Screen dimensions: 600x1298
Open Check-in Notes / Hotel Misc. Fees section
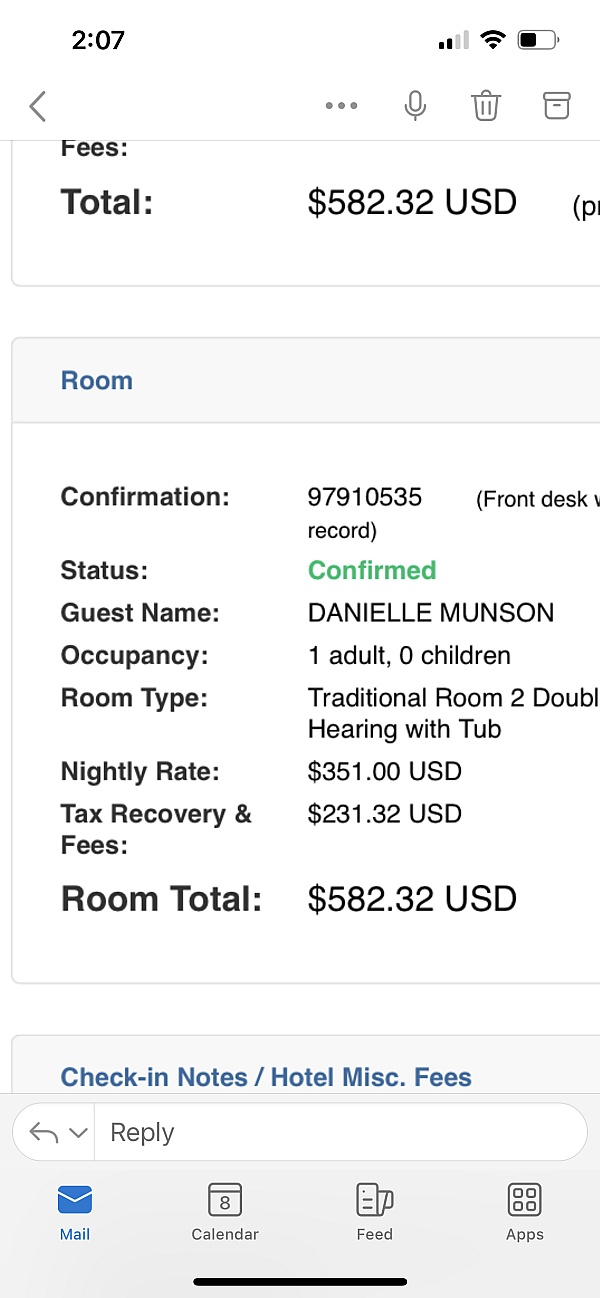click(x=266, y=1077)
